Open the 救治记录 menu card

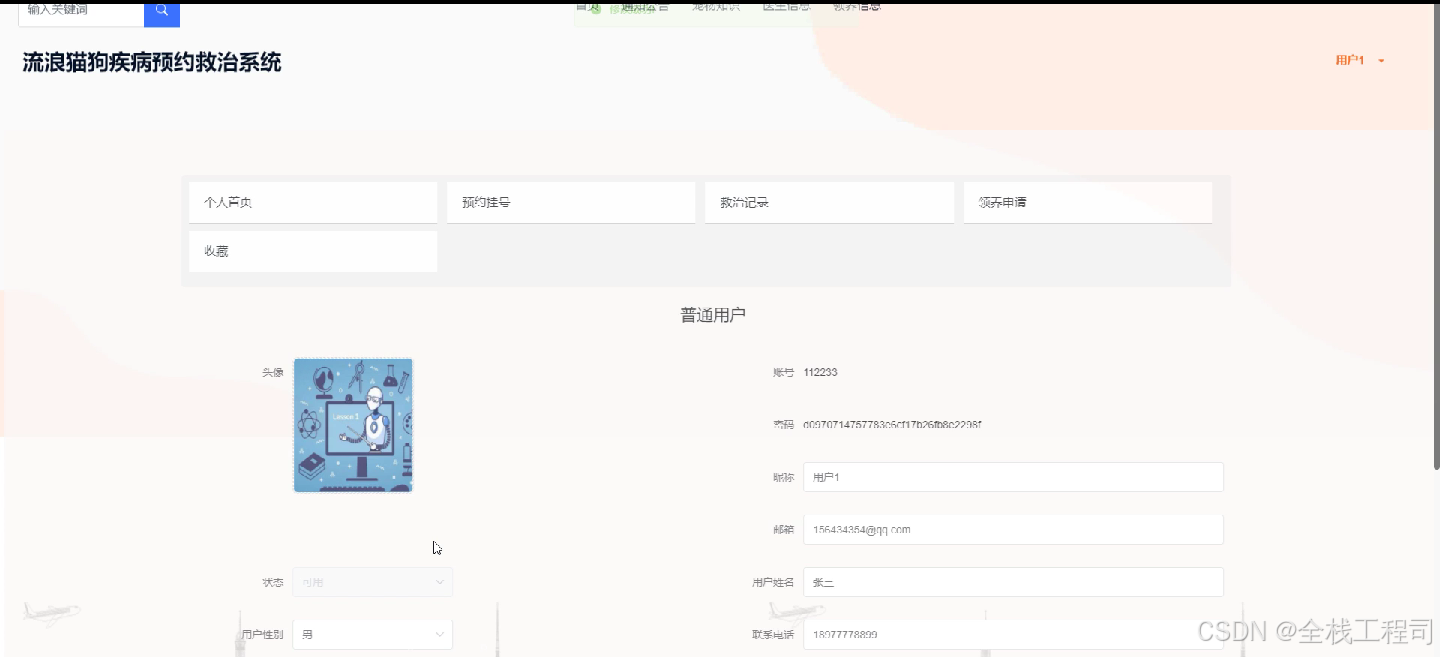click(829, 202)
